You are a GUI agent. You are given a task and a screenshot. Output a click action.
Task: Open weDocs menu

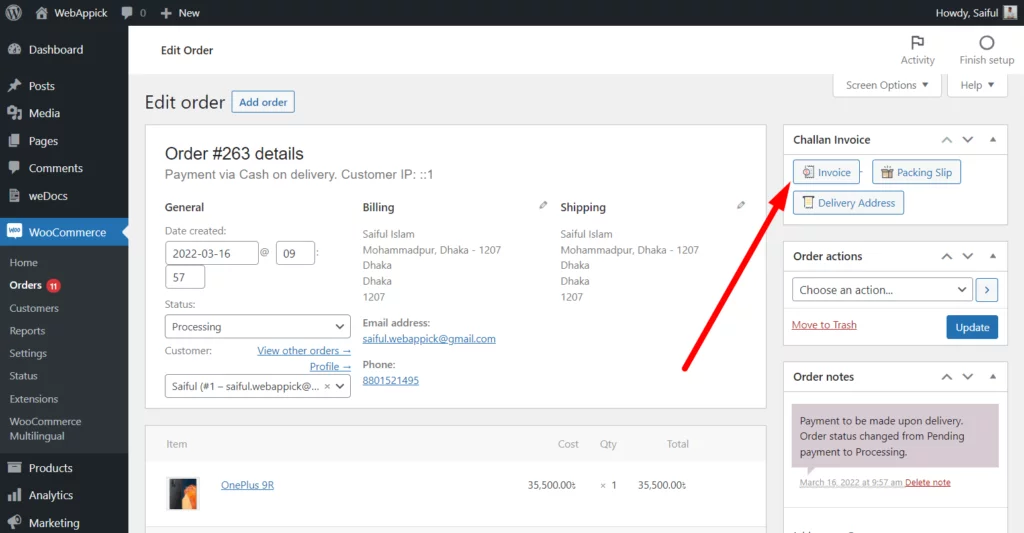(x=64, y=195)
